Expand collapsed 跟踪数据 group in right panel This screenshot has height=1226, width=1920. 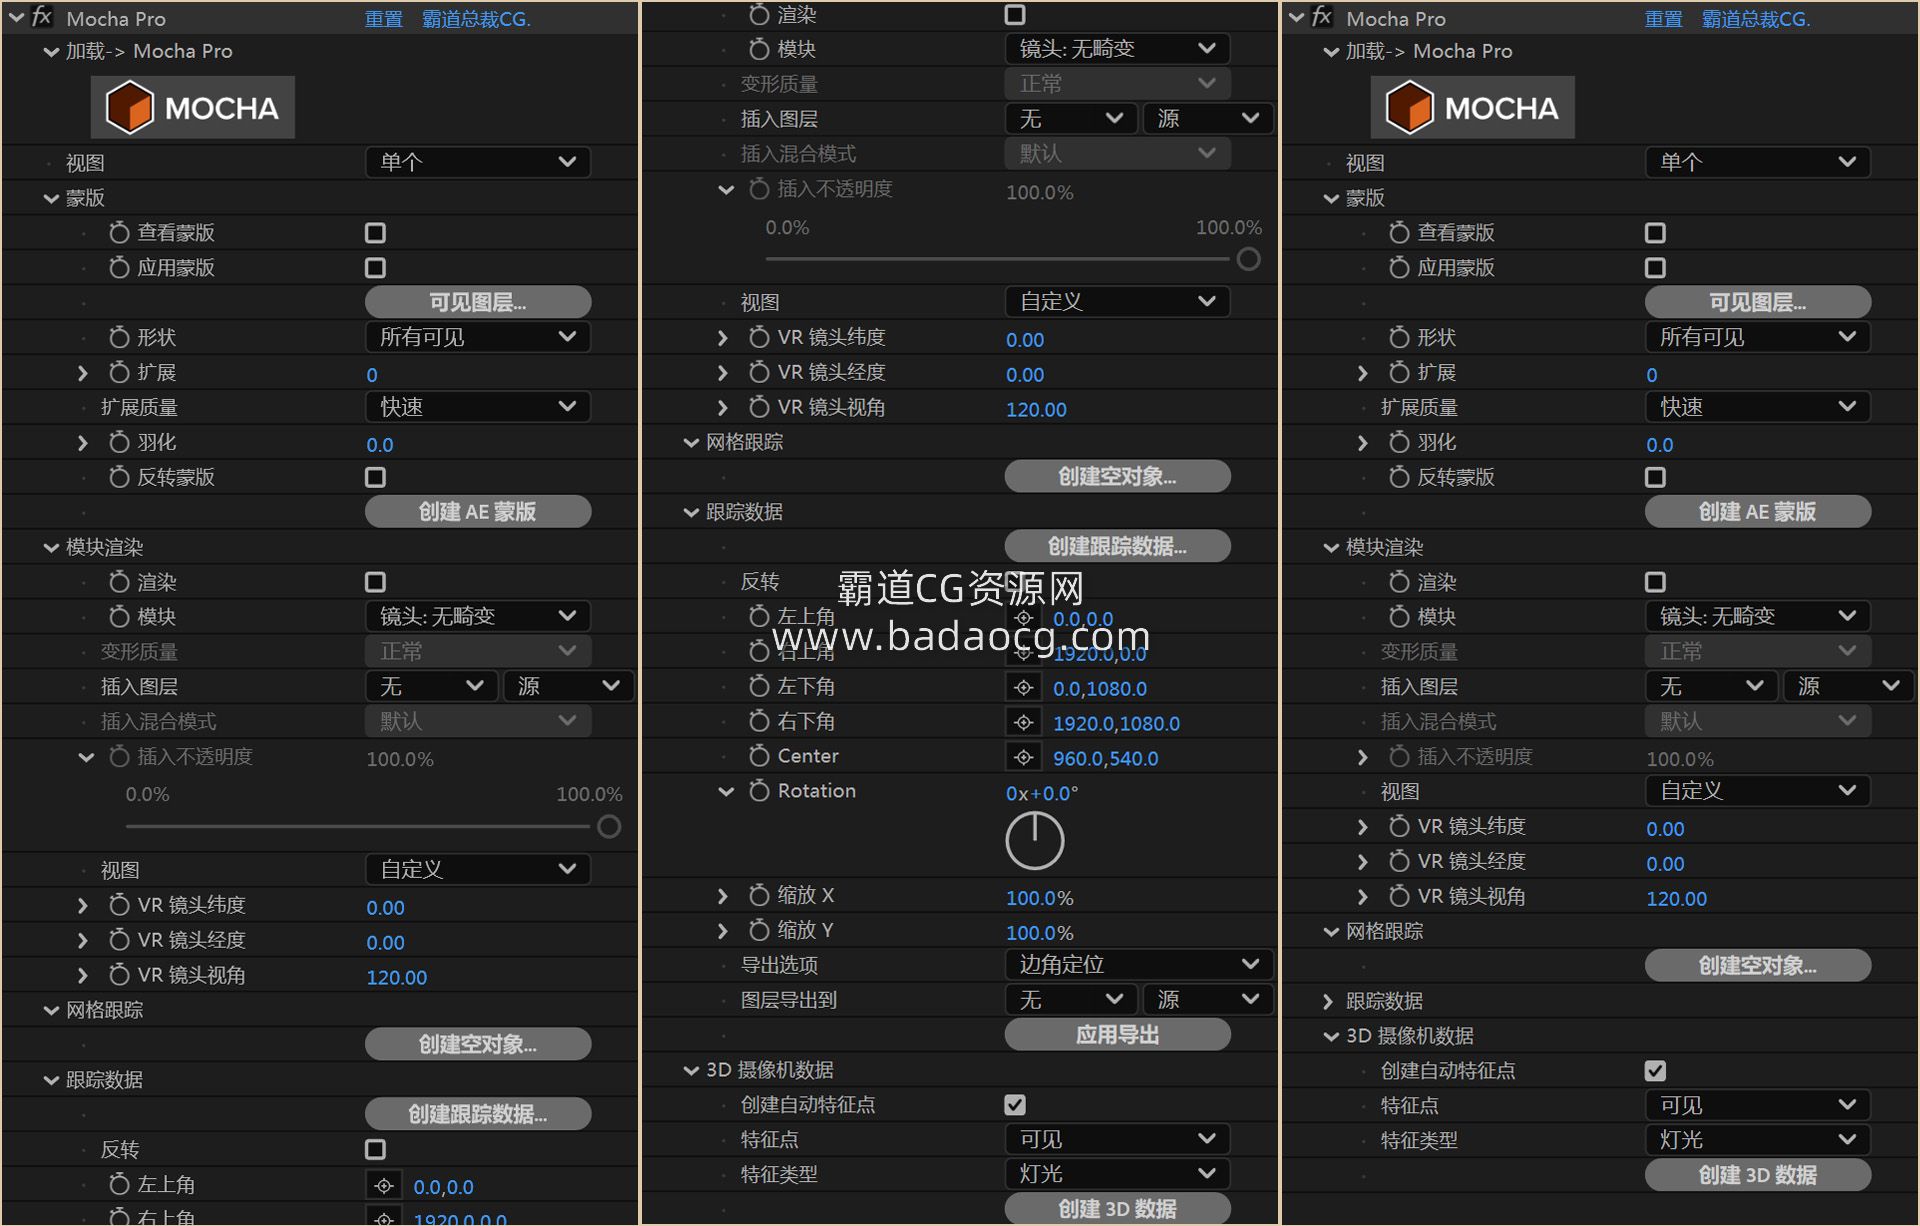point(1328,1001)
